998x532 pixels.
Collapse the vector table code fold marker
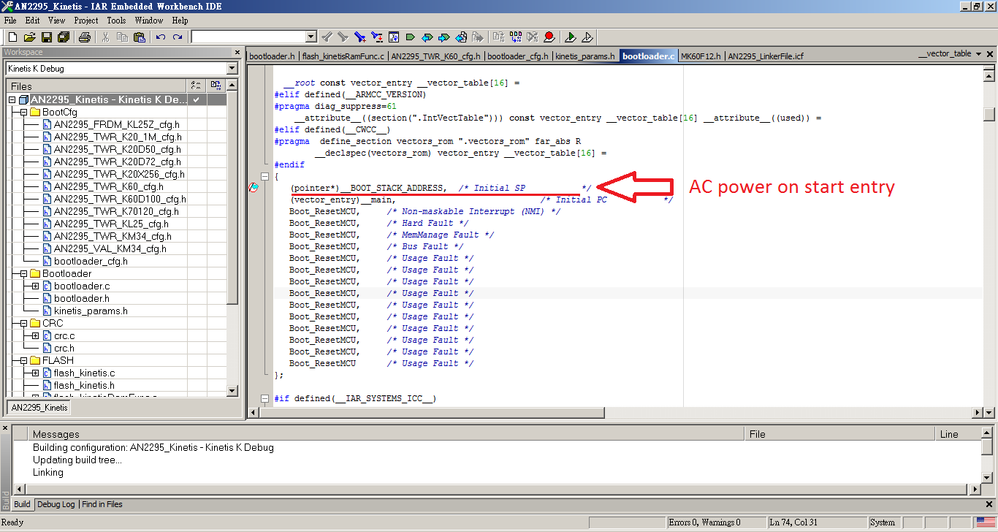pyautogui.click(x=265, y=176)
